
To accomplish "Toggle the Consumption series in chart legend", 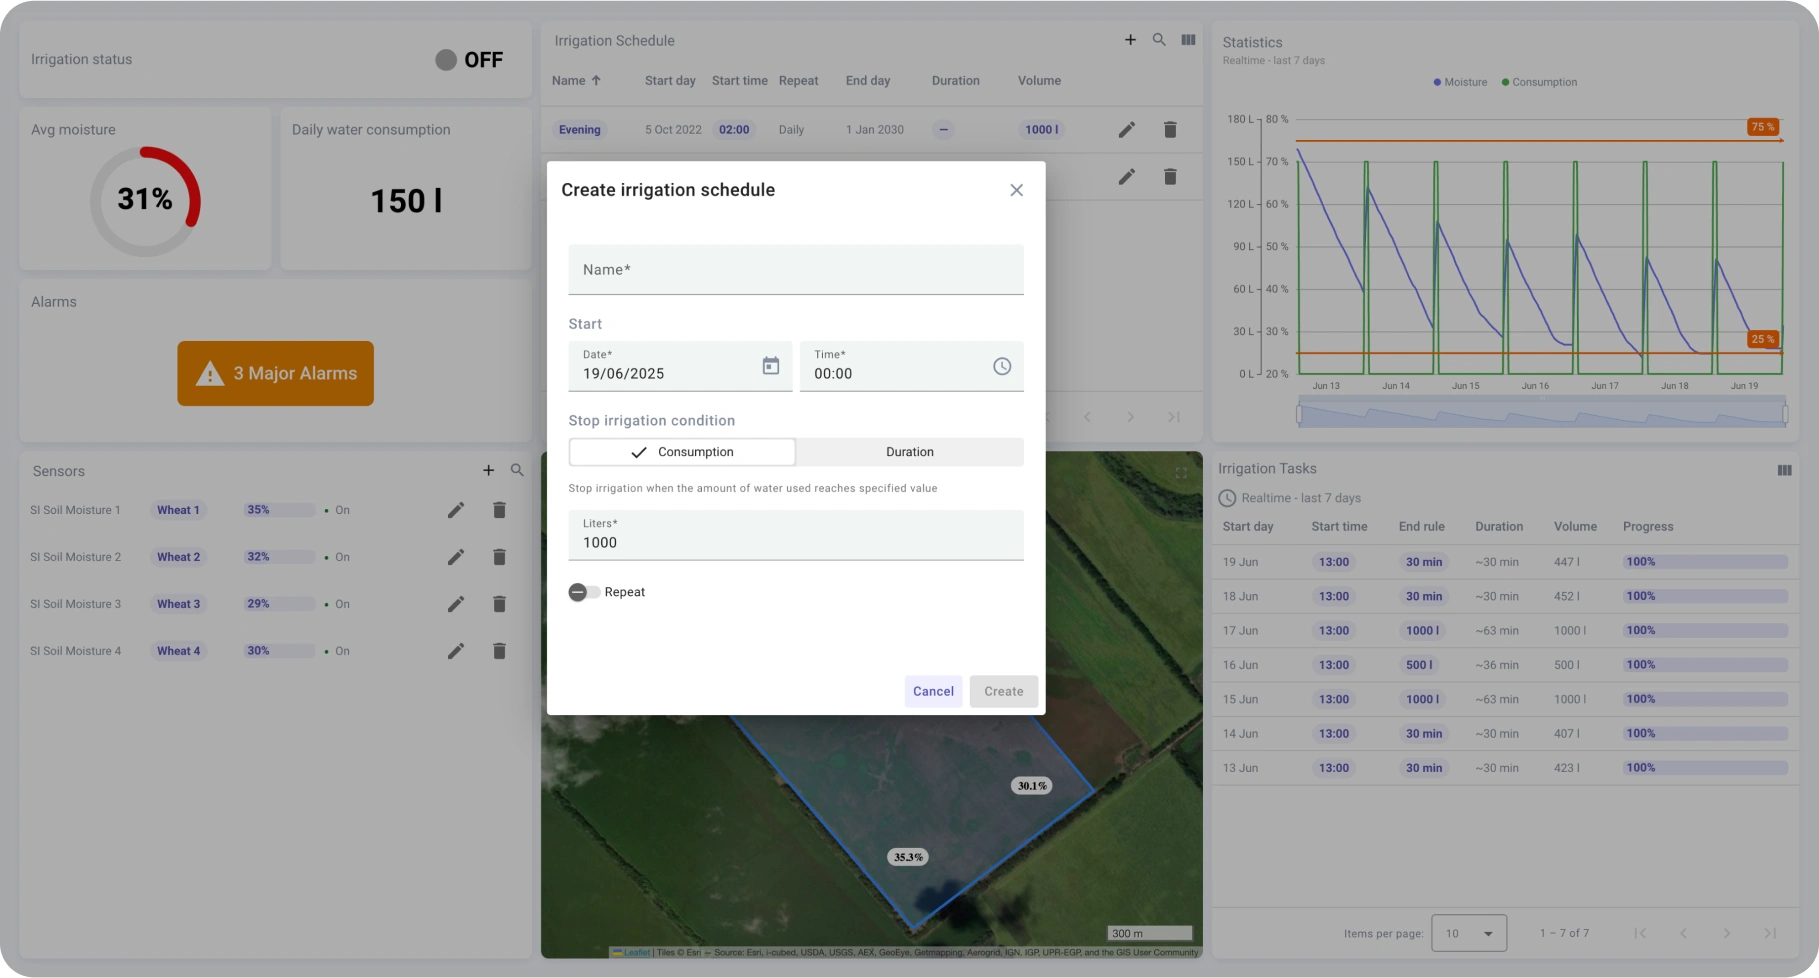I will point(1539,82).
